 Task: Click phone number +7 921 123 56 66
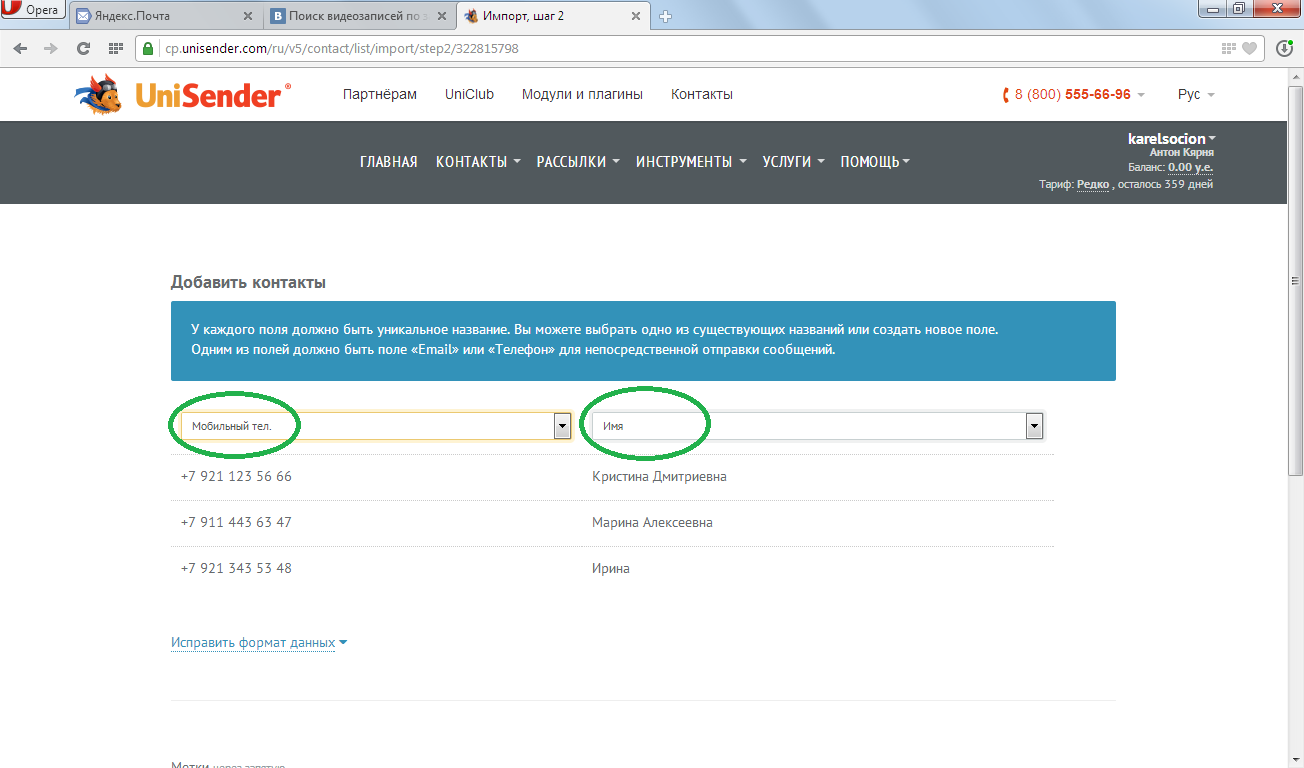pyautogui.click(x=236, y=477)
